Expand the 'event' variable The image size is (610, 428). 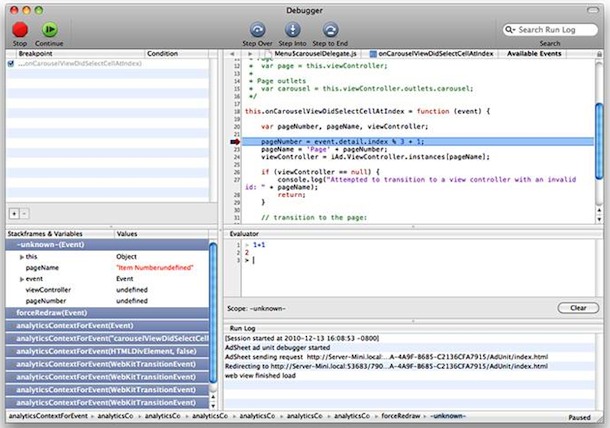click(x=22, y=279)
